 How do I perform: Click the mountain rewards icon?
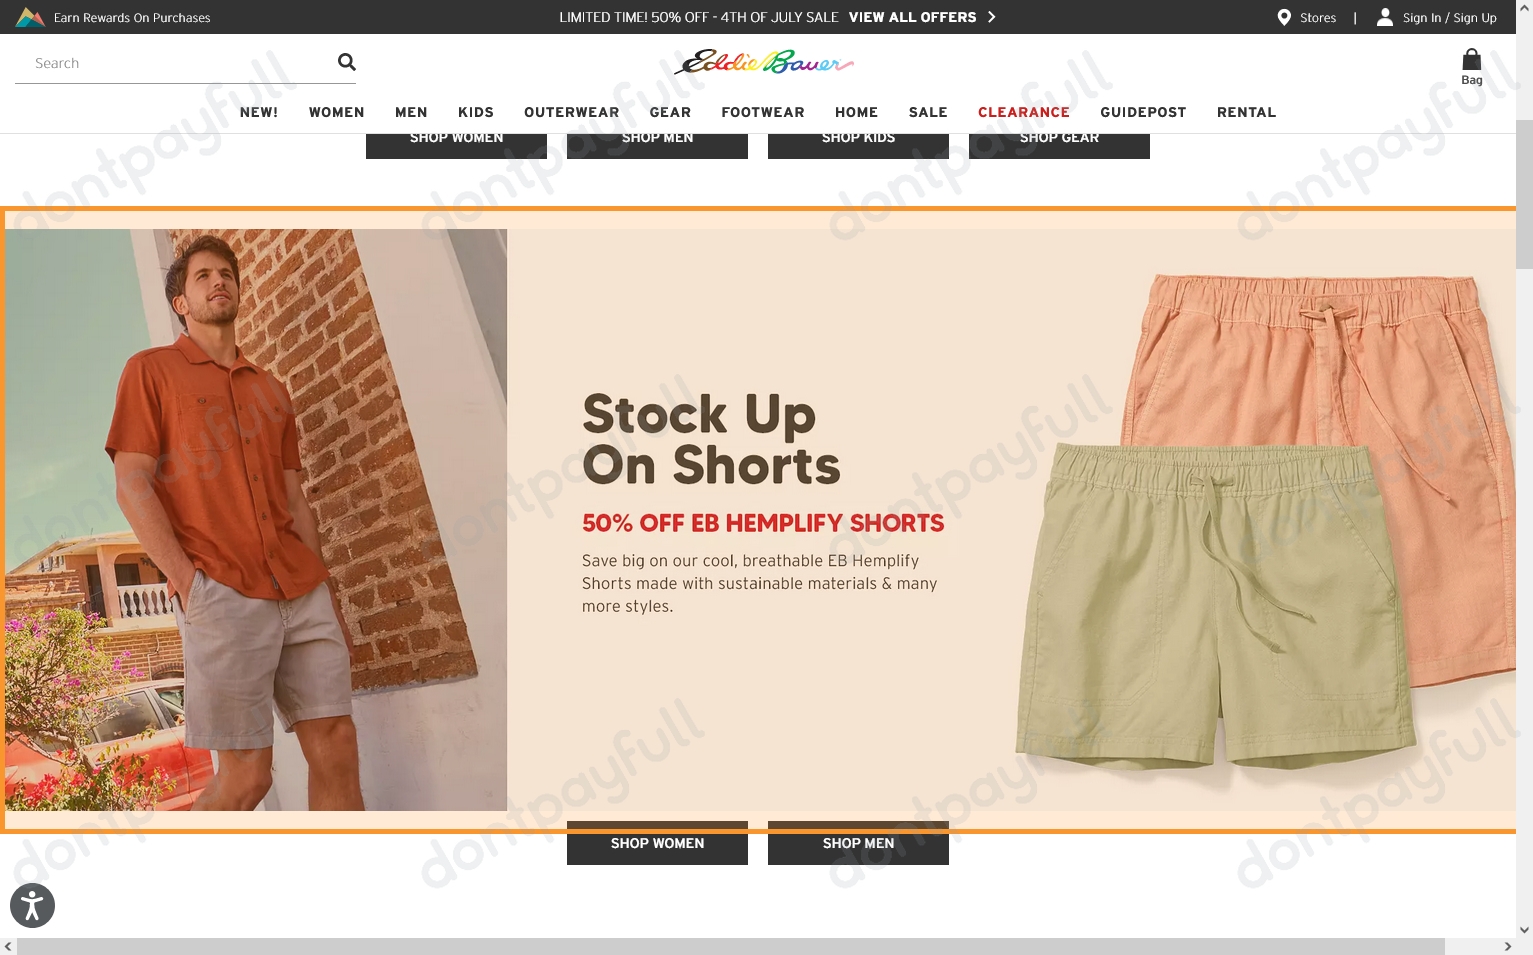[x=29, y=16]
